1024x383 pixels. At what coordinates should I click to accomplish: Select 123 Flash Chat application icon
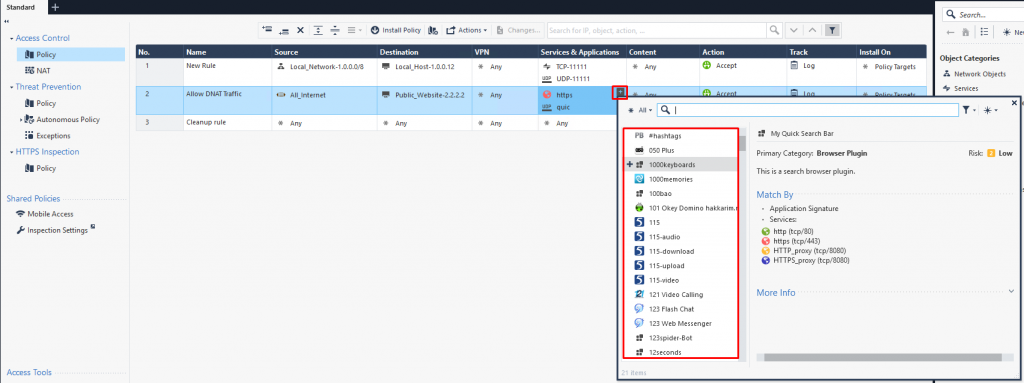640,308
